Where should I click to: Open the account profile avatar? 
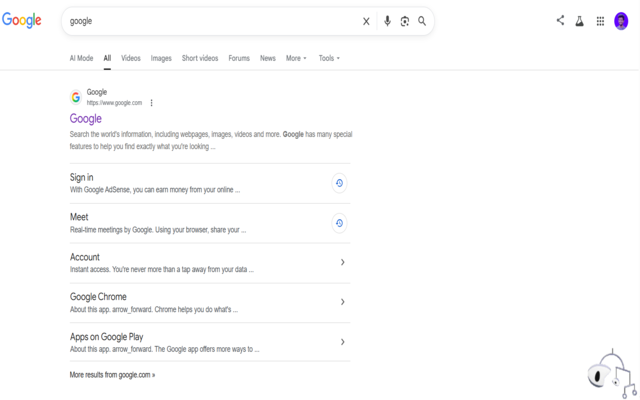pyautogui.click(x=621, y=21)
